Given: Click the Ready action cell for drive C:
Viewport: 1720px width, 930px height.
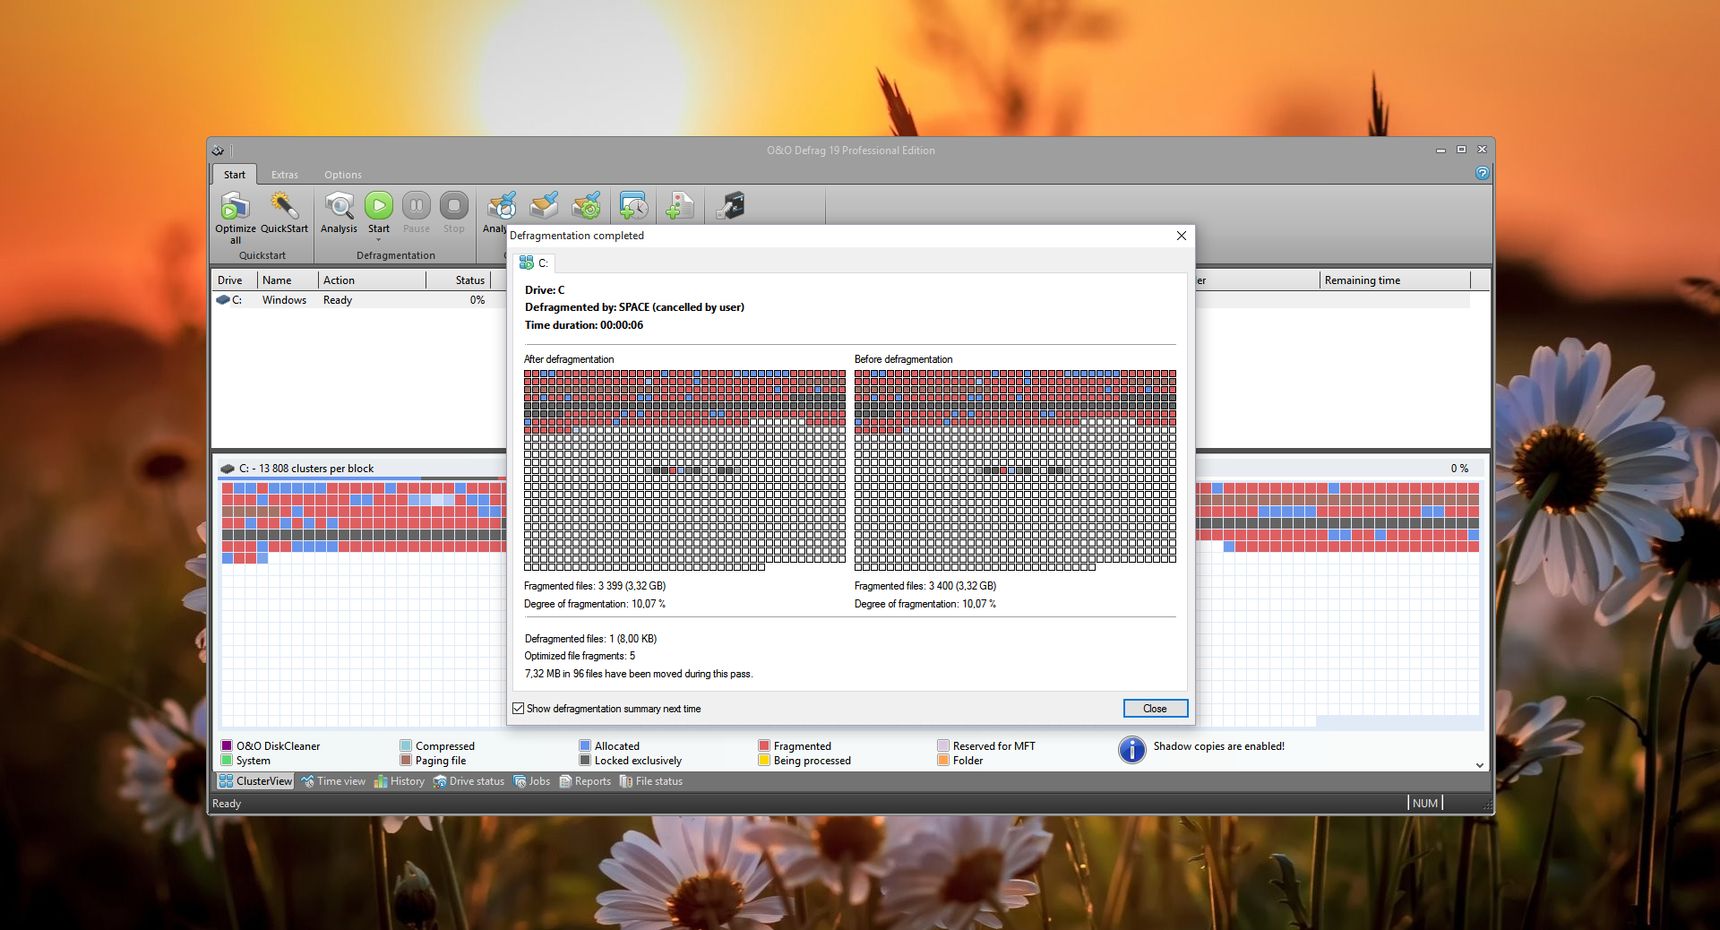Looking at the screenshot, I should click(x=337, y=300).
